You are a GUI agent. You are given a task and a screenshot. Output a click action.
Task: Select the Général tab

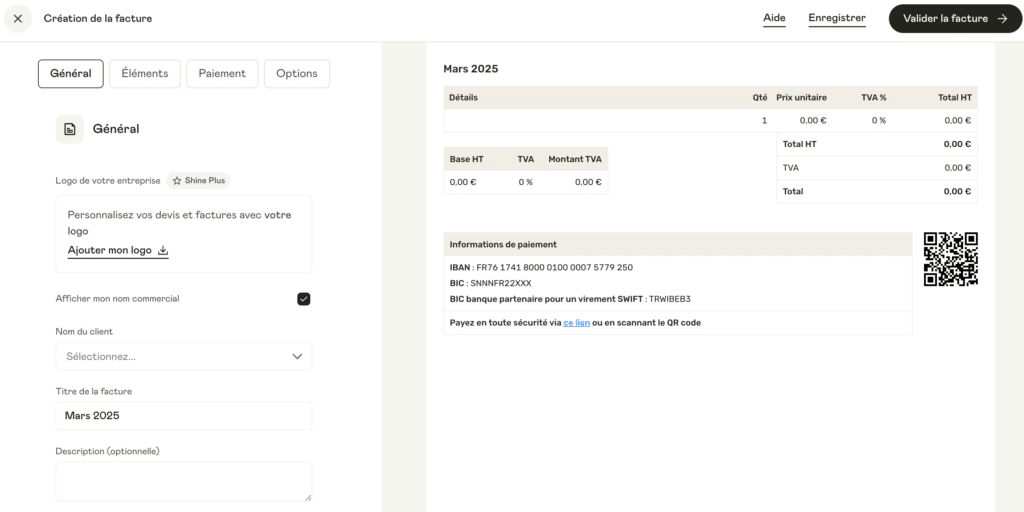71,74
